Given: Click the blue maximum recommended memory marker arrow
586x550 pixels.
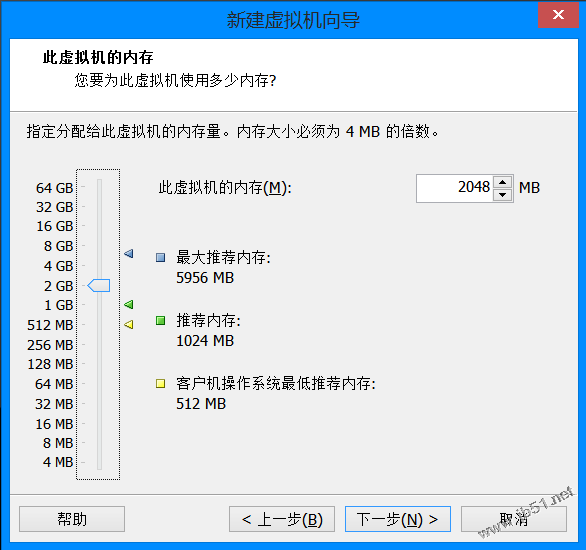Looking at the screenshot, I should pos(129,254).
